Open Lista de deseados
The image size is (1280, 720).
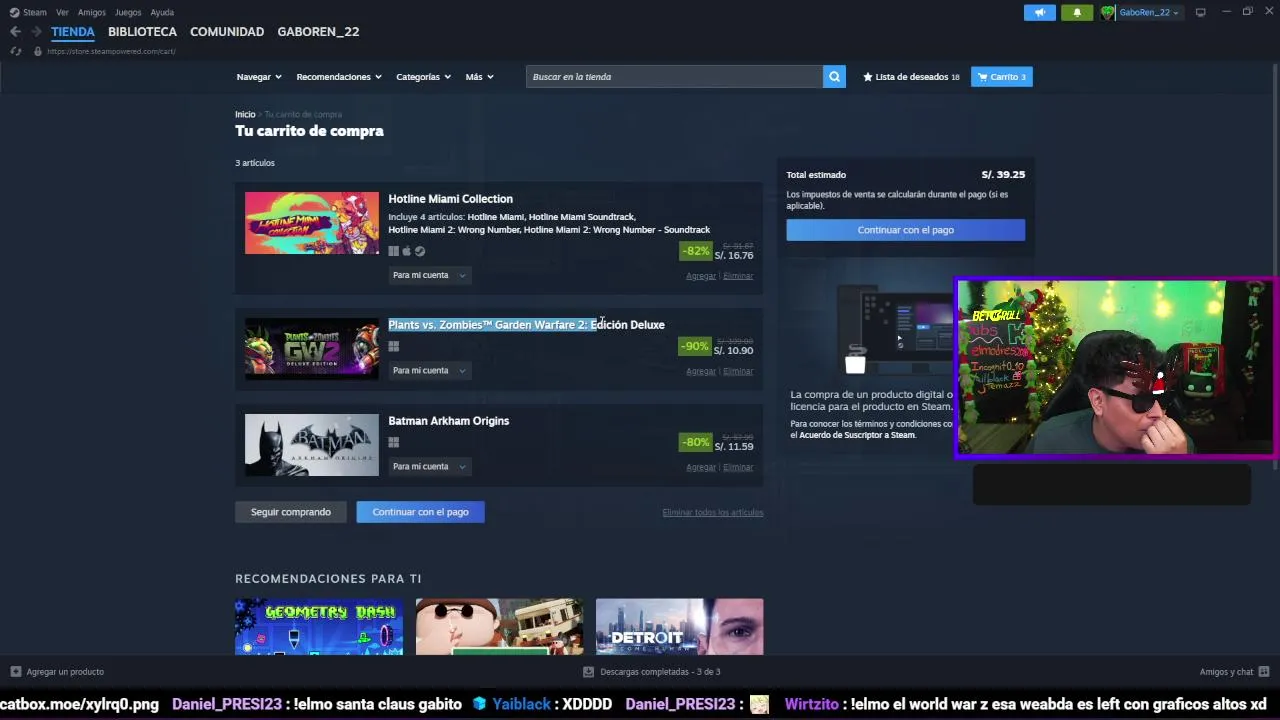coord(911,77)
